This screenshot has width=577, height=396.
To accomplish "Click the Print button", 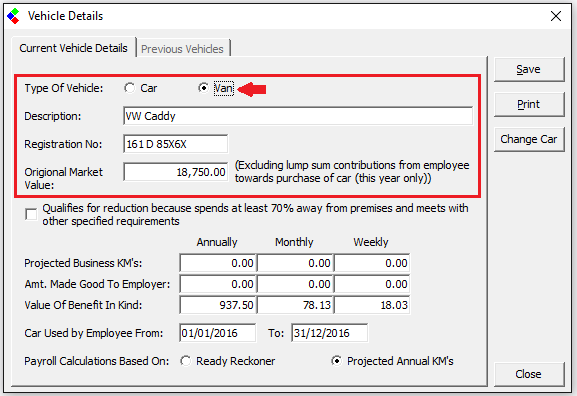I will 528,104.
